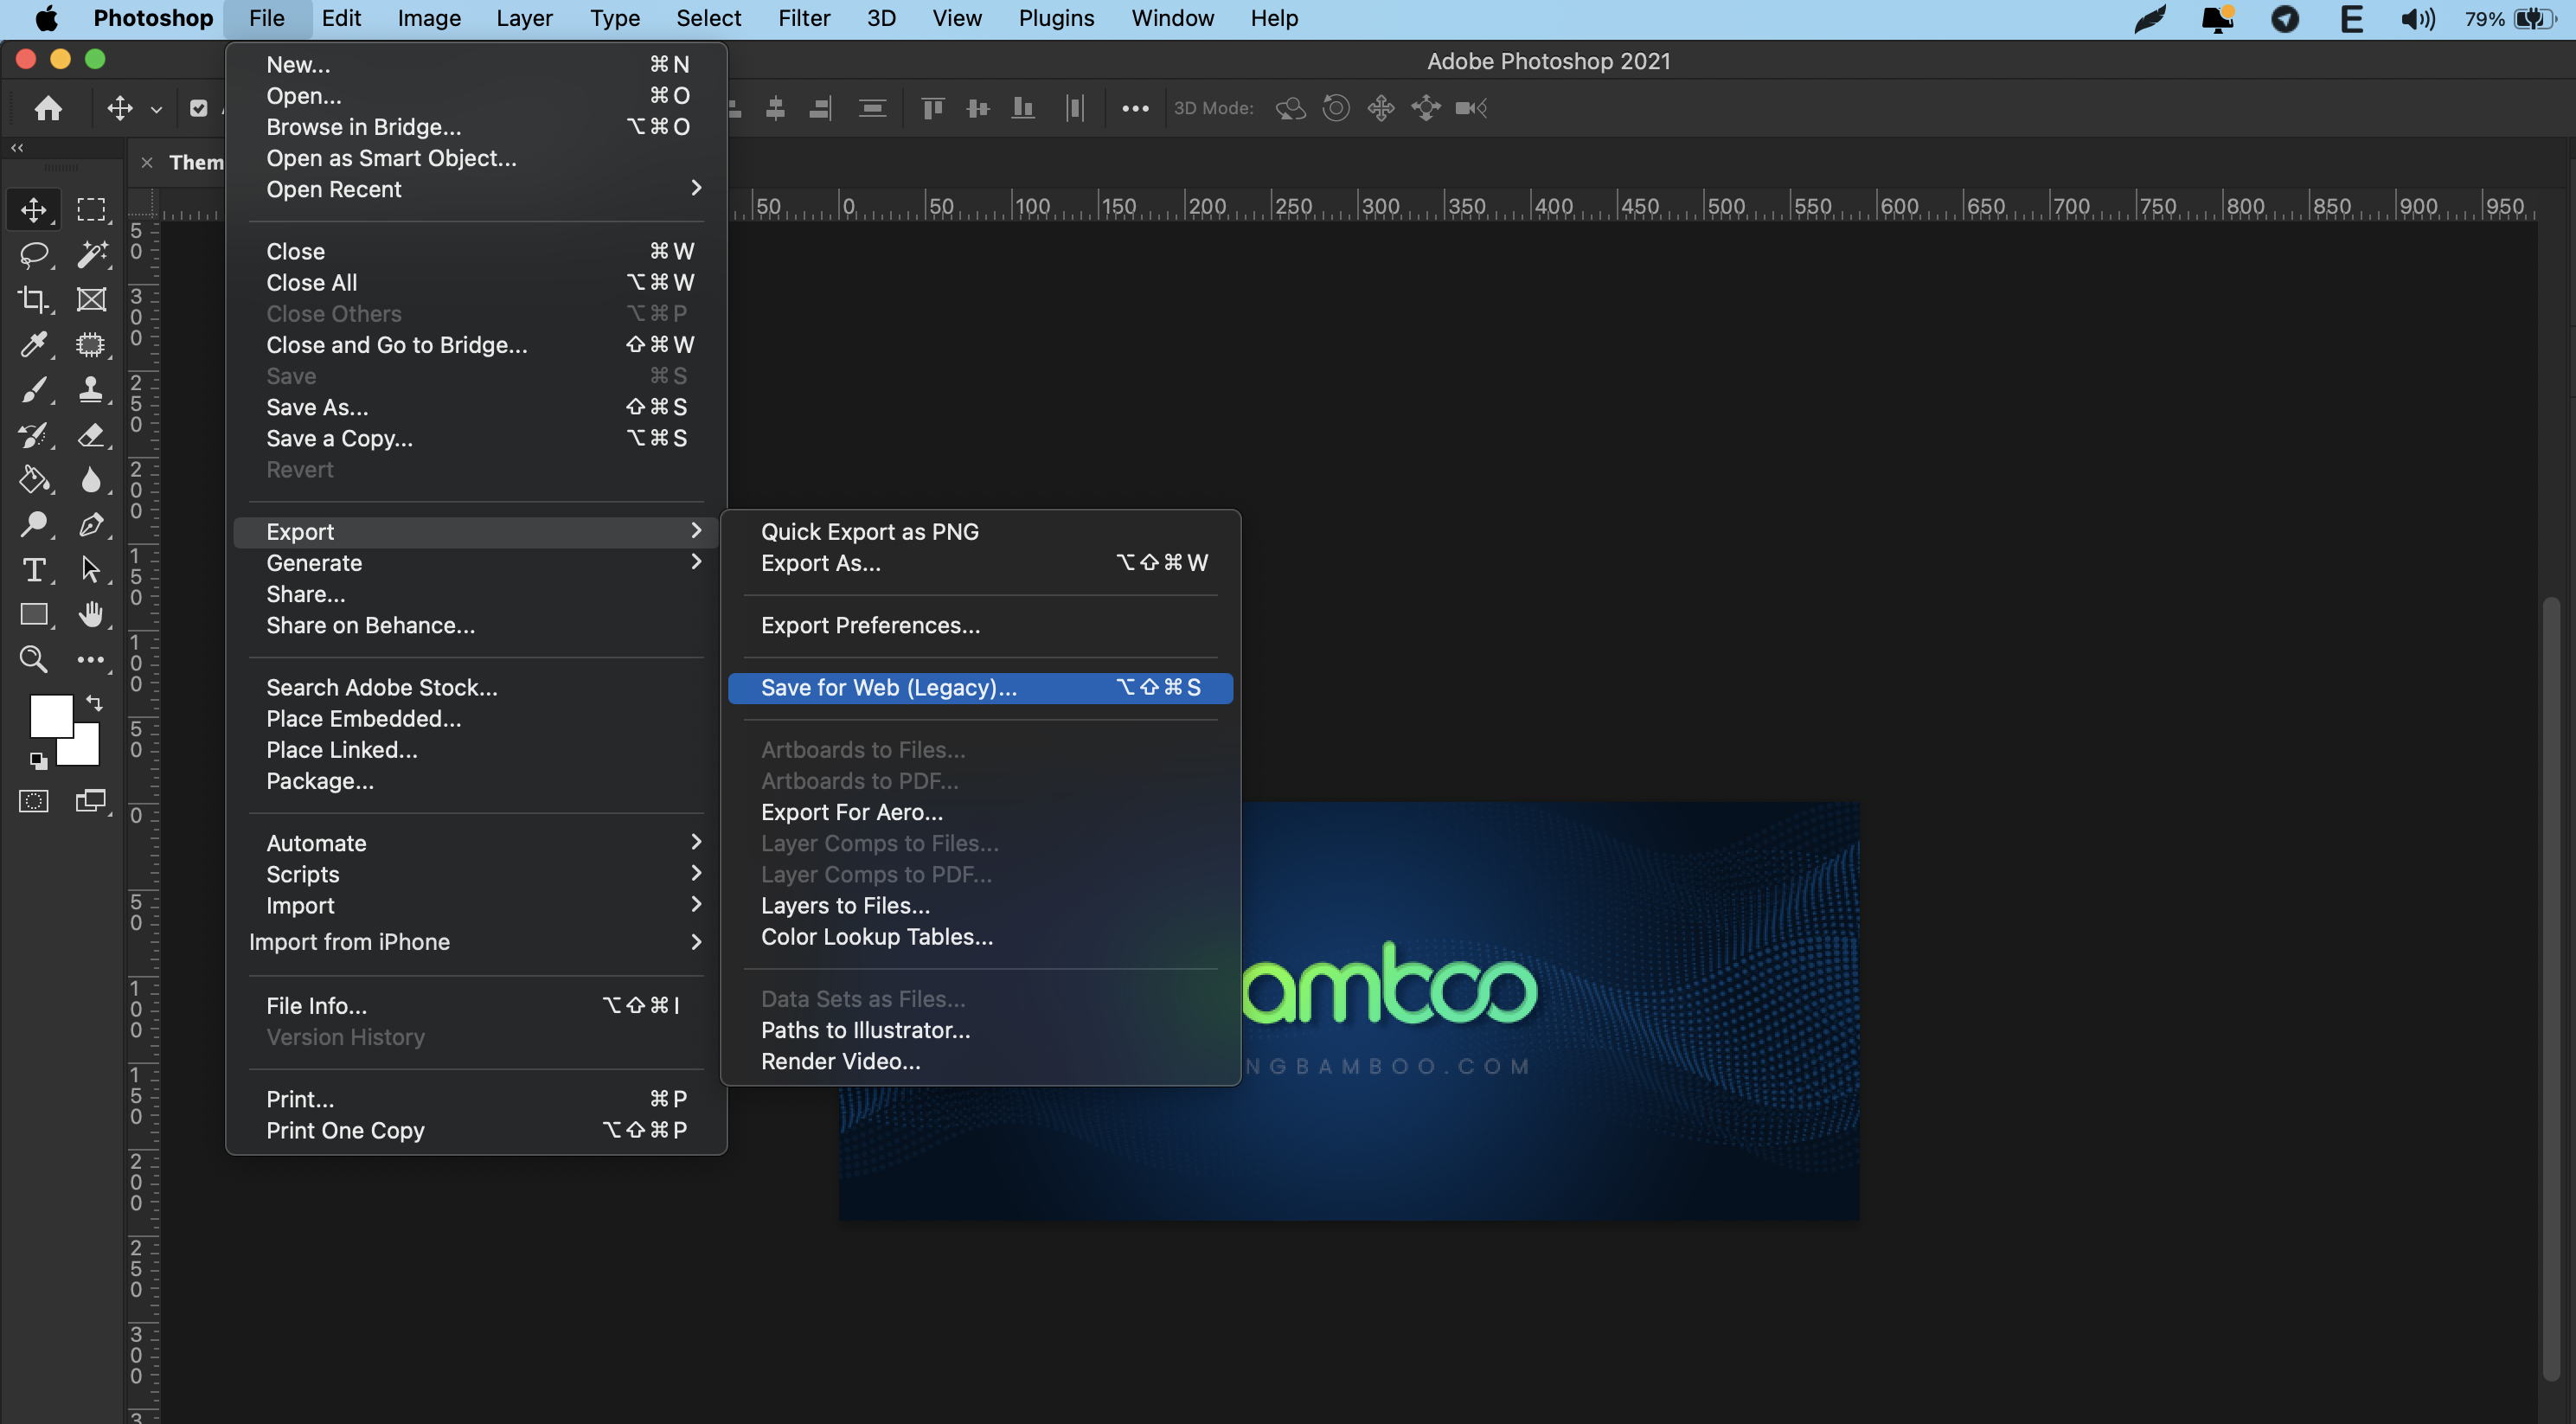This screenshot has width=2576, height=1424.
Task: Open the Filter menu
Action: (803, 18)
